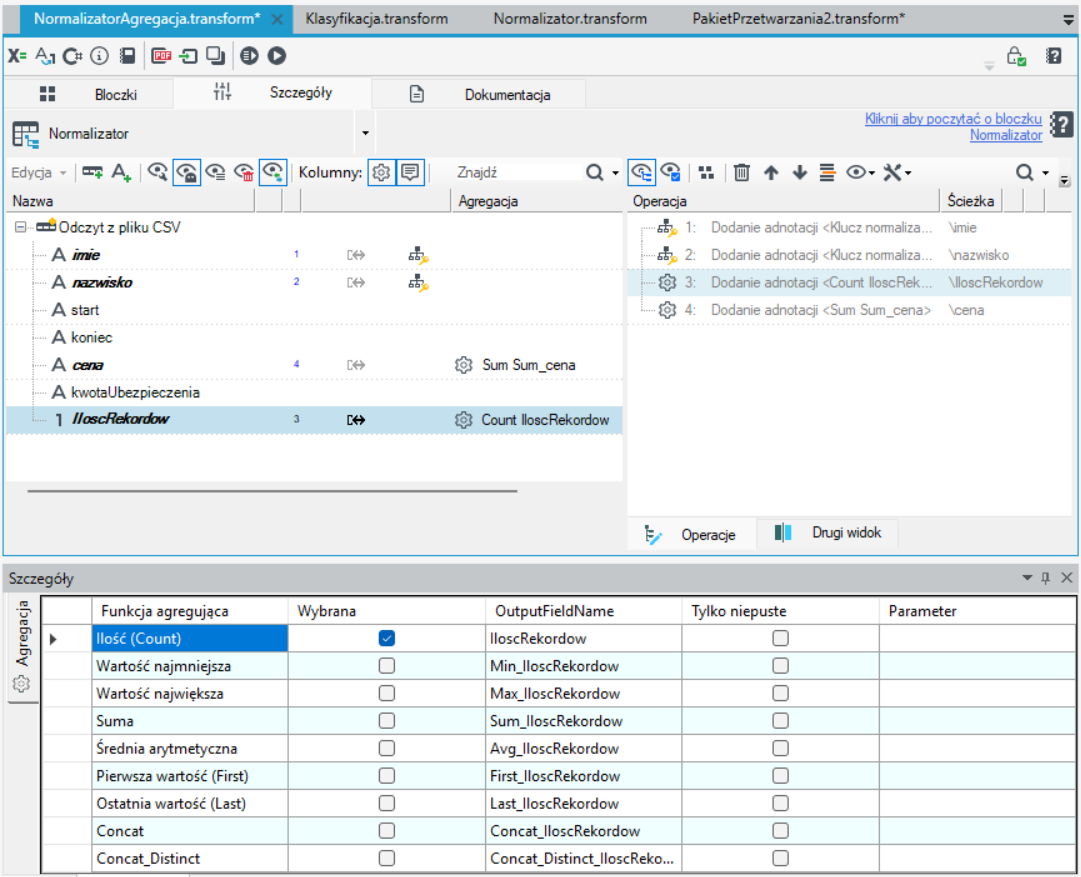Open the info icon in top toolbar

[x=99, y=56]
